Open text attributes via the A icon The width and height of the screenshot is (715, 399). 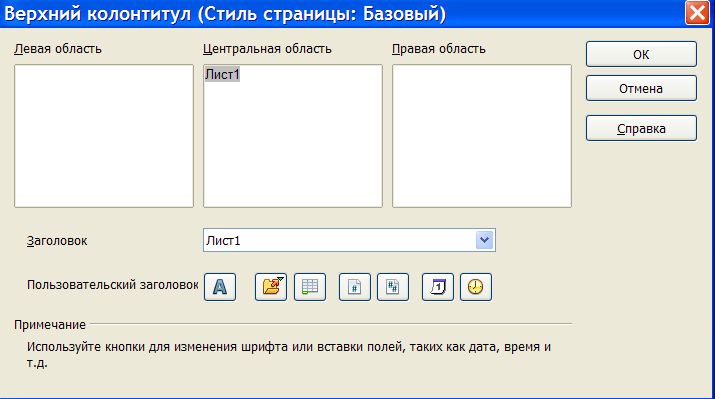click(220, 287)
